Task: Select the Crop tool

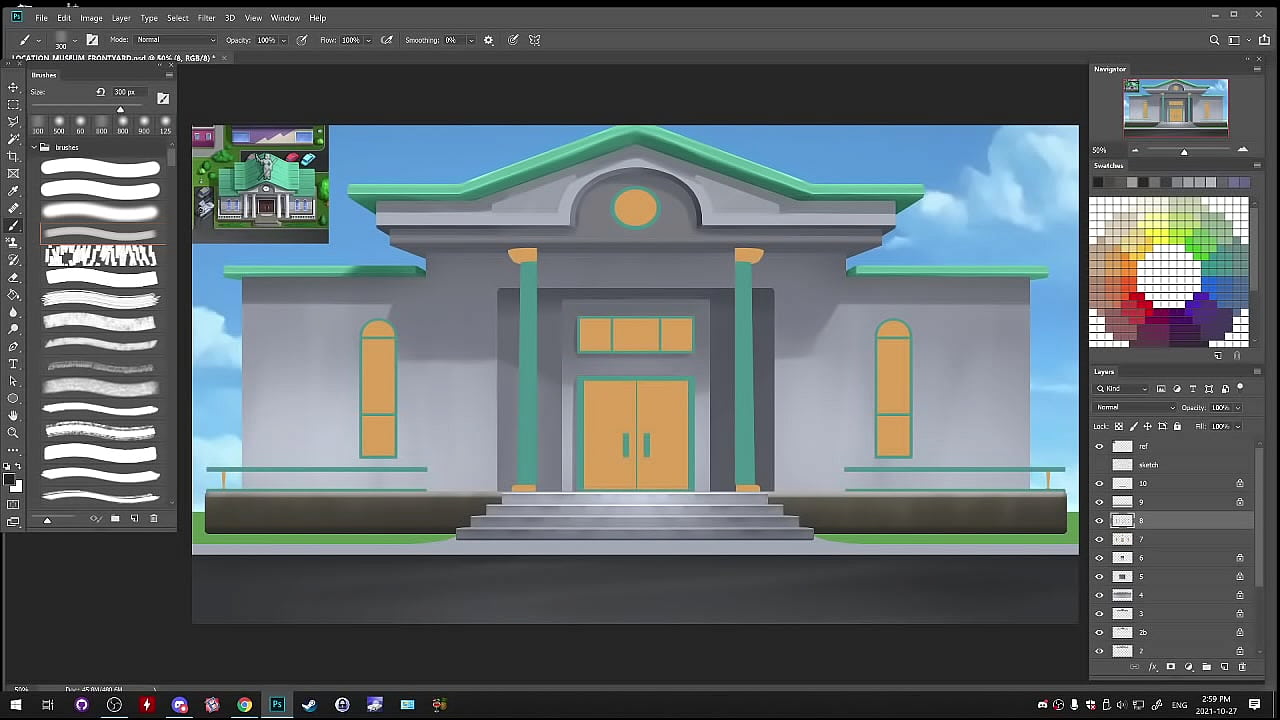Action: click(13, 156)
